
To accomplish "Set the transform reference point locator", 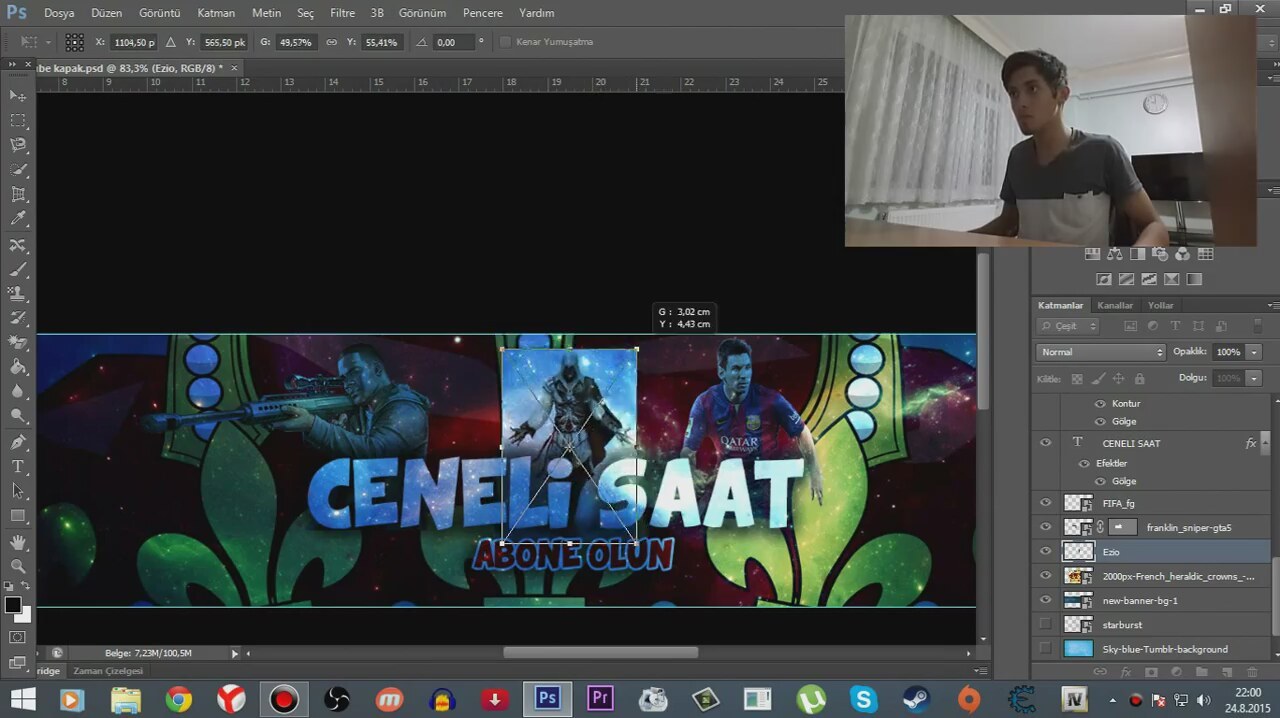I will click(75, 42).
